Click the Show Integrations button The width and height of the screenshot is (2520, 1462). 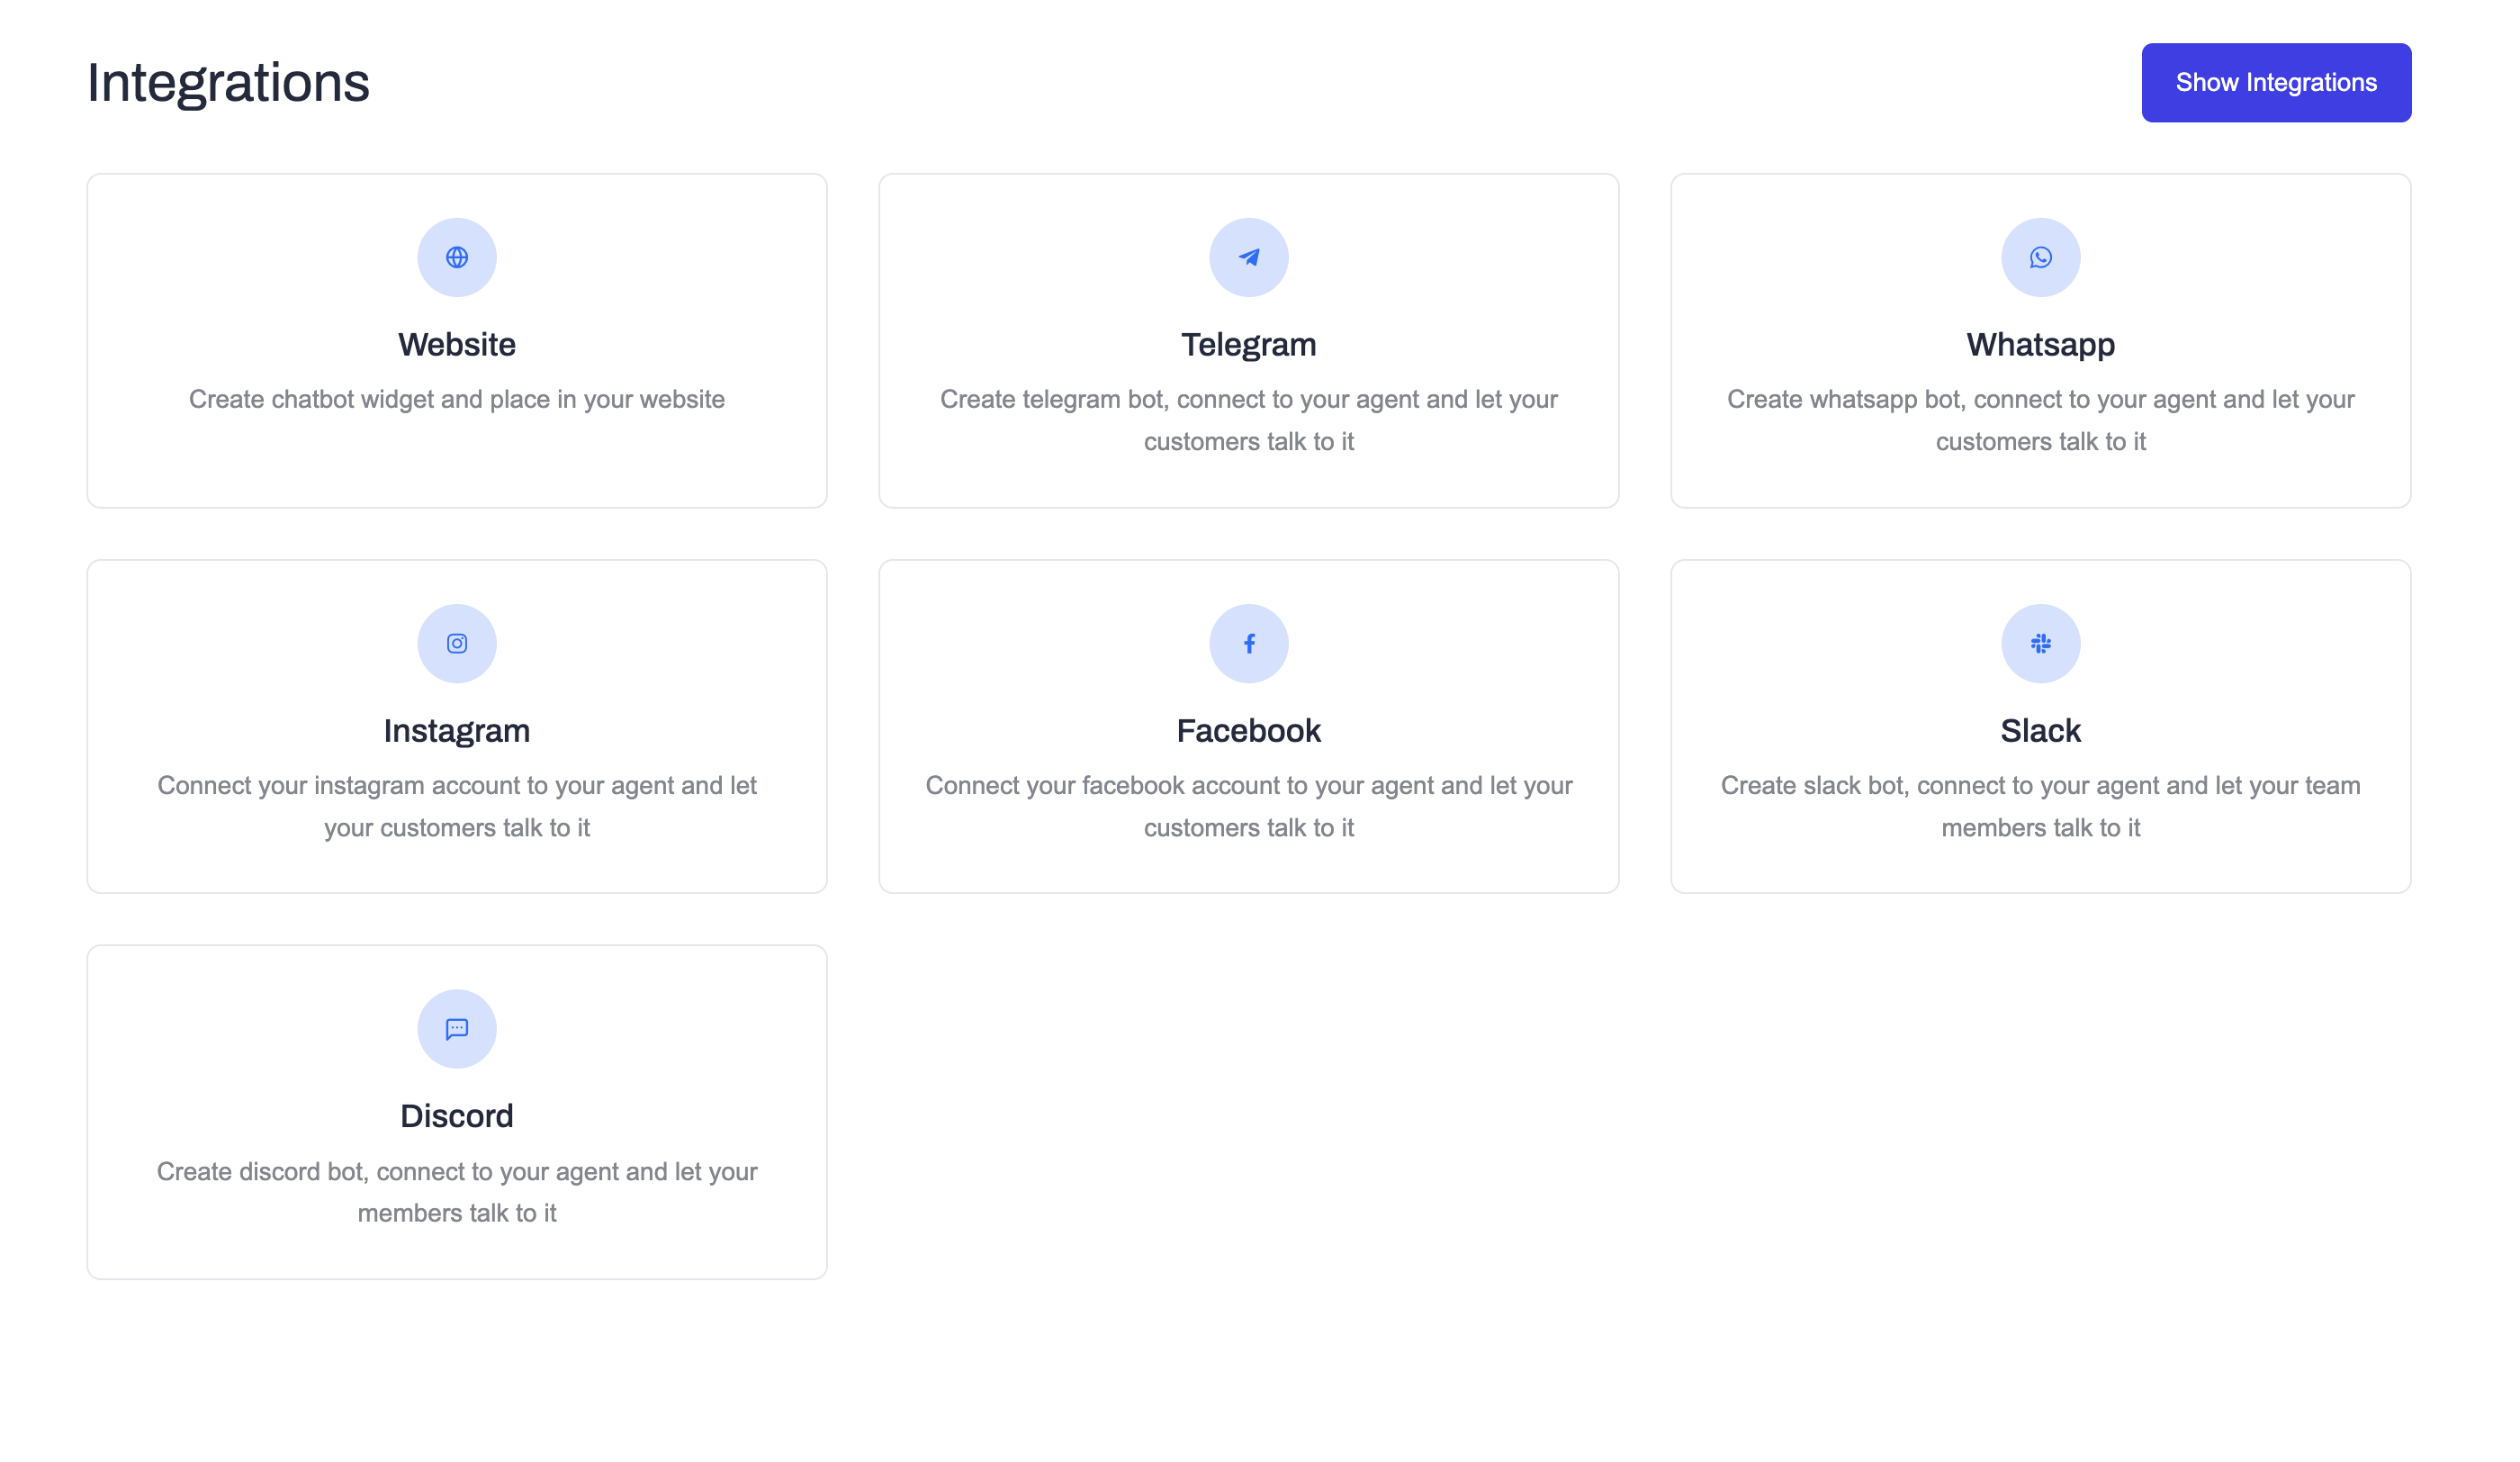2276,82
